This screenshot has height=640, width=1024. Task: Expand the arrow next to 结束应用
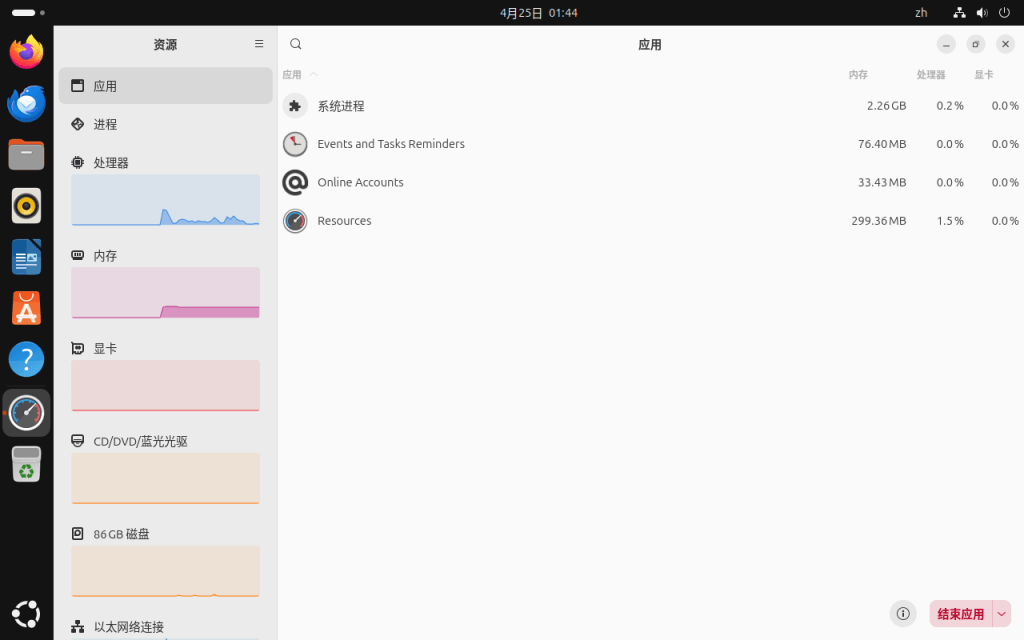pos(1002,614)
